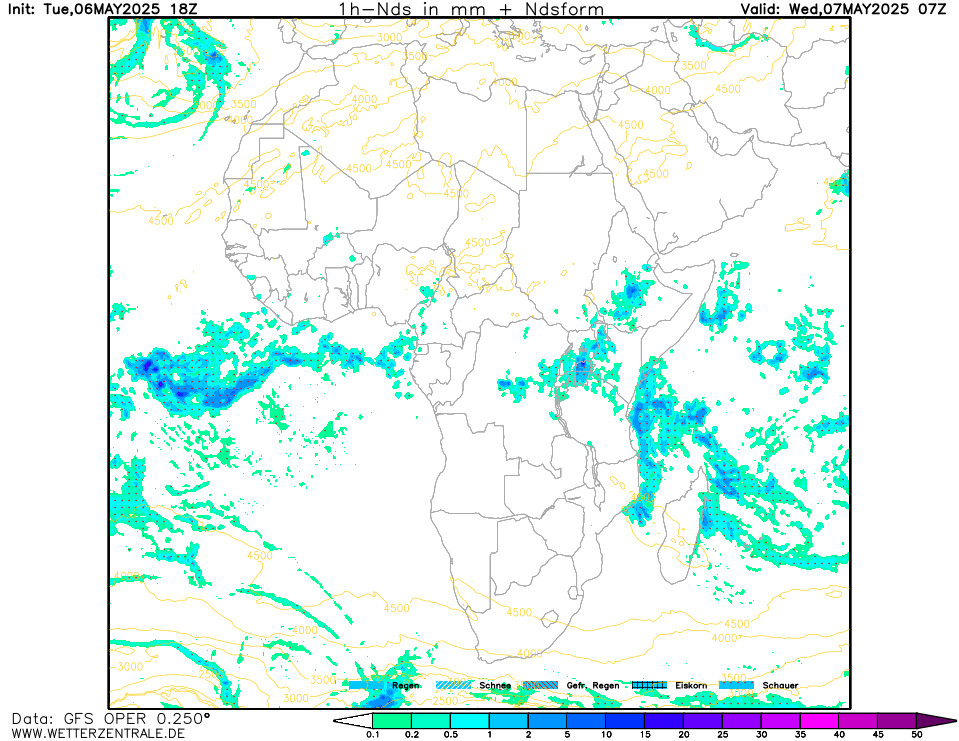Click the 50 value on the color scale
959x741 pixels.
click(917, 734)
